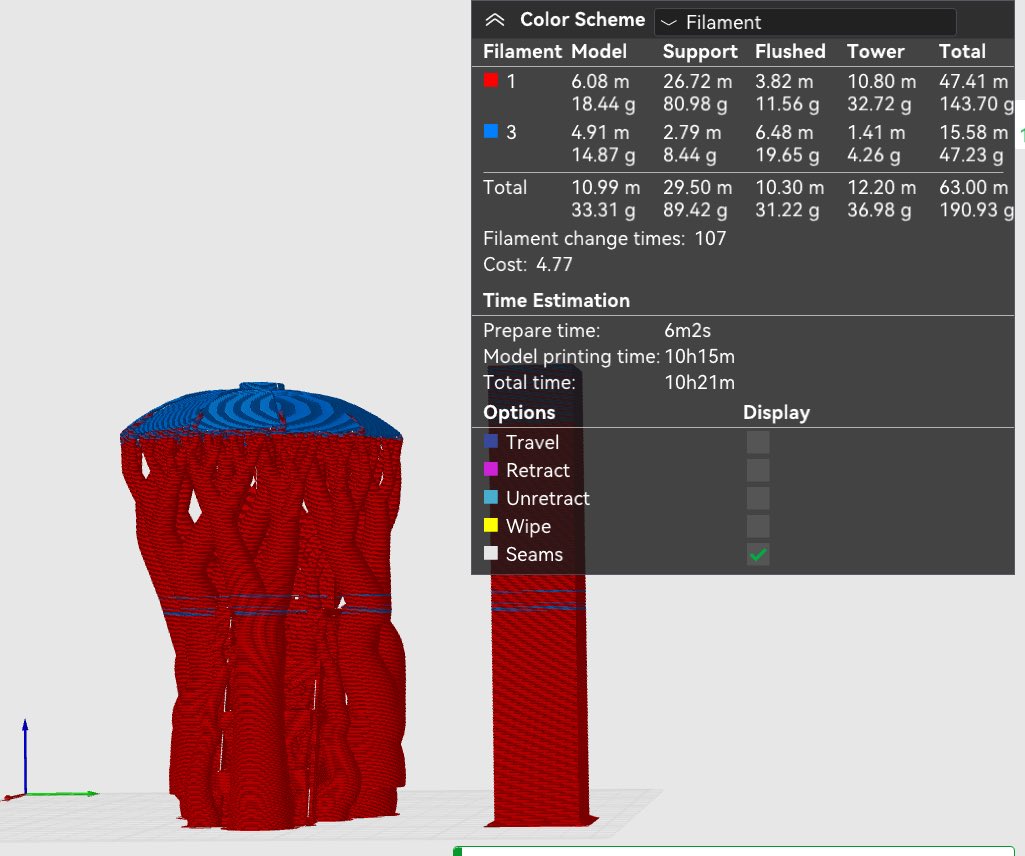The image size is (1025, 856).
Task: Open the Filament color scheme dropdown
Action: pos(804,21)
